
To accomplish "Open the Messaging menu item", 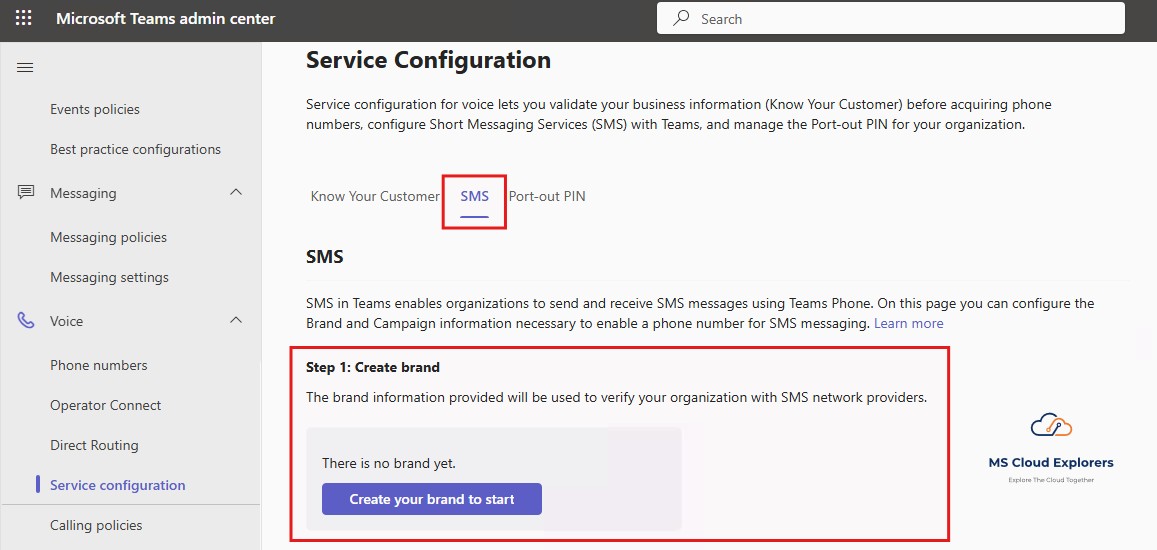I will 83,193.
